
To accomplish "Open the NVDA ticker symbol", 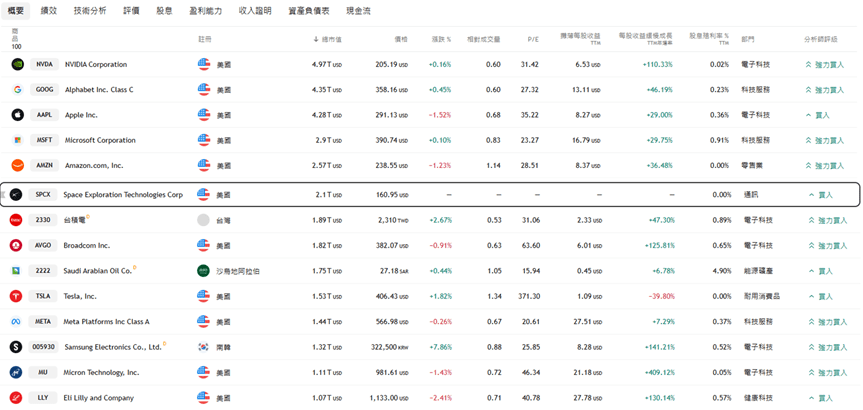I will click(x=44, y=64).
